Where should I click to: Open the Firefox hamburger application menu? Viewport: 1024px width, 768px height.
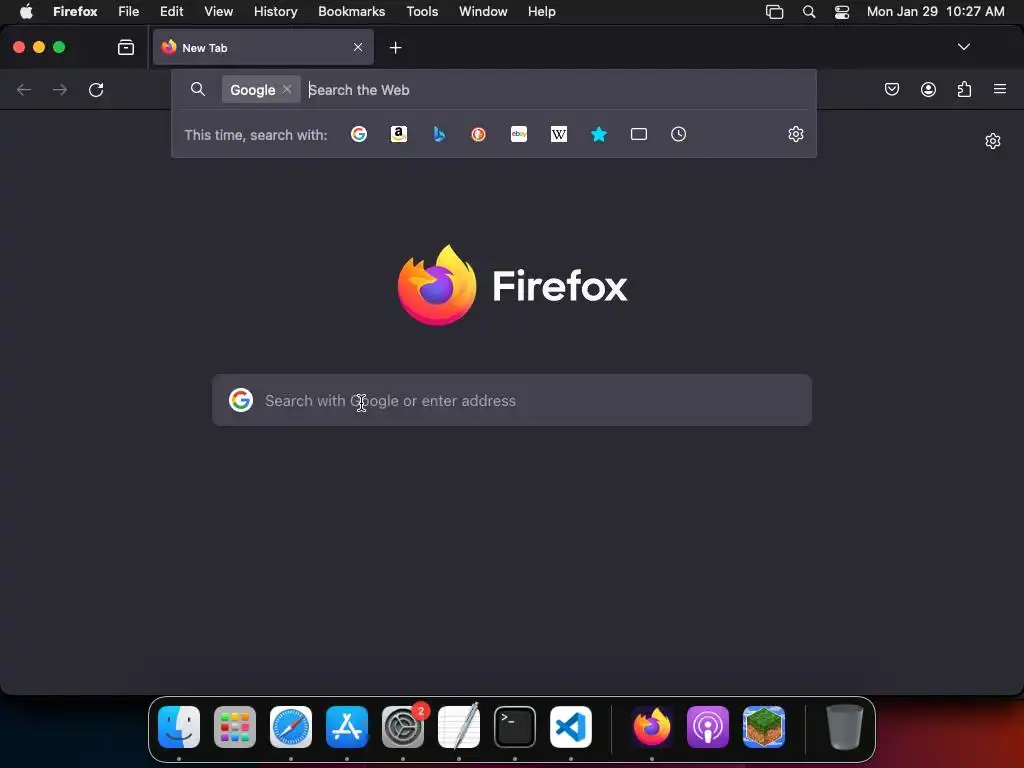point(1000,89)
